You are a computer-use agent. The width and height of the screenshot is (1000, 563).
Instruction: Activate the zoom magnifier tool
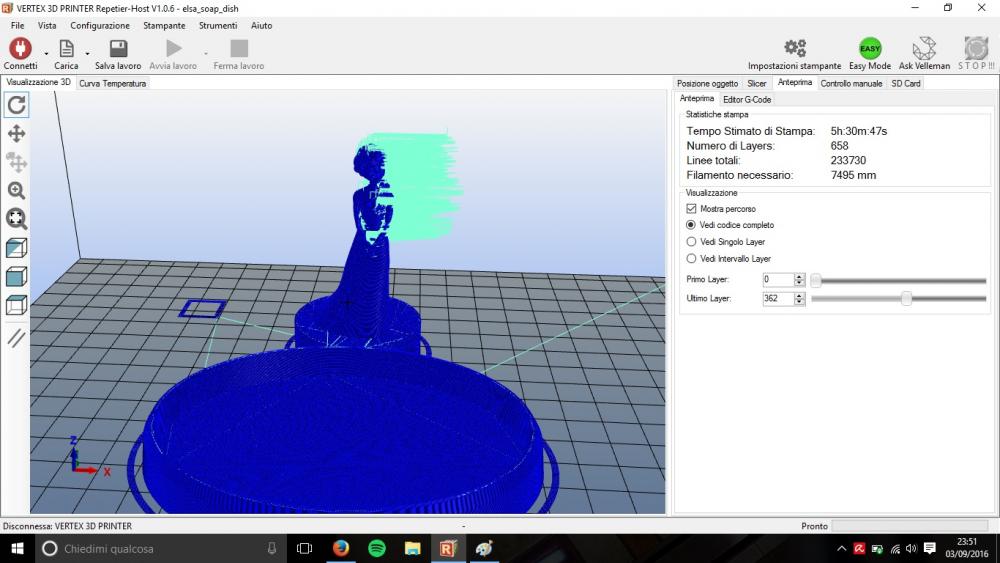click(17, 190)
